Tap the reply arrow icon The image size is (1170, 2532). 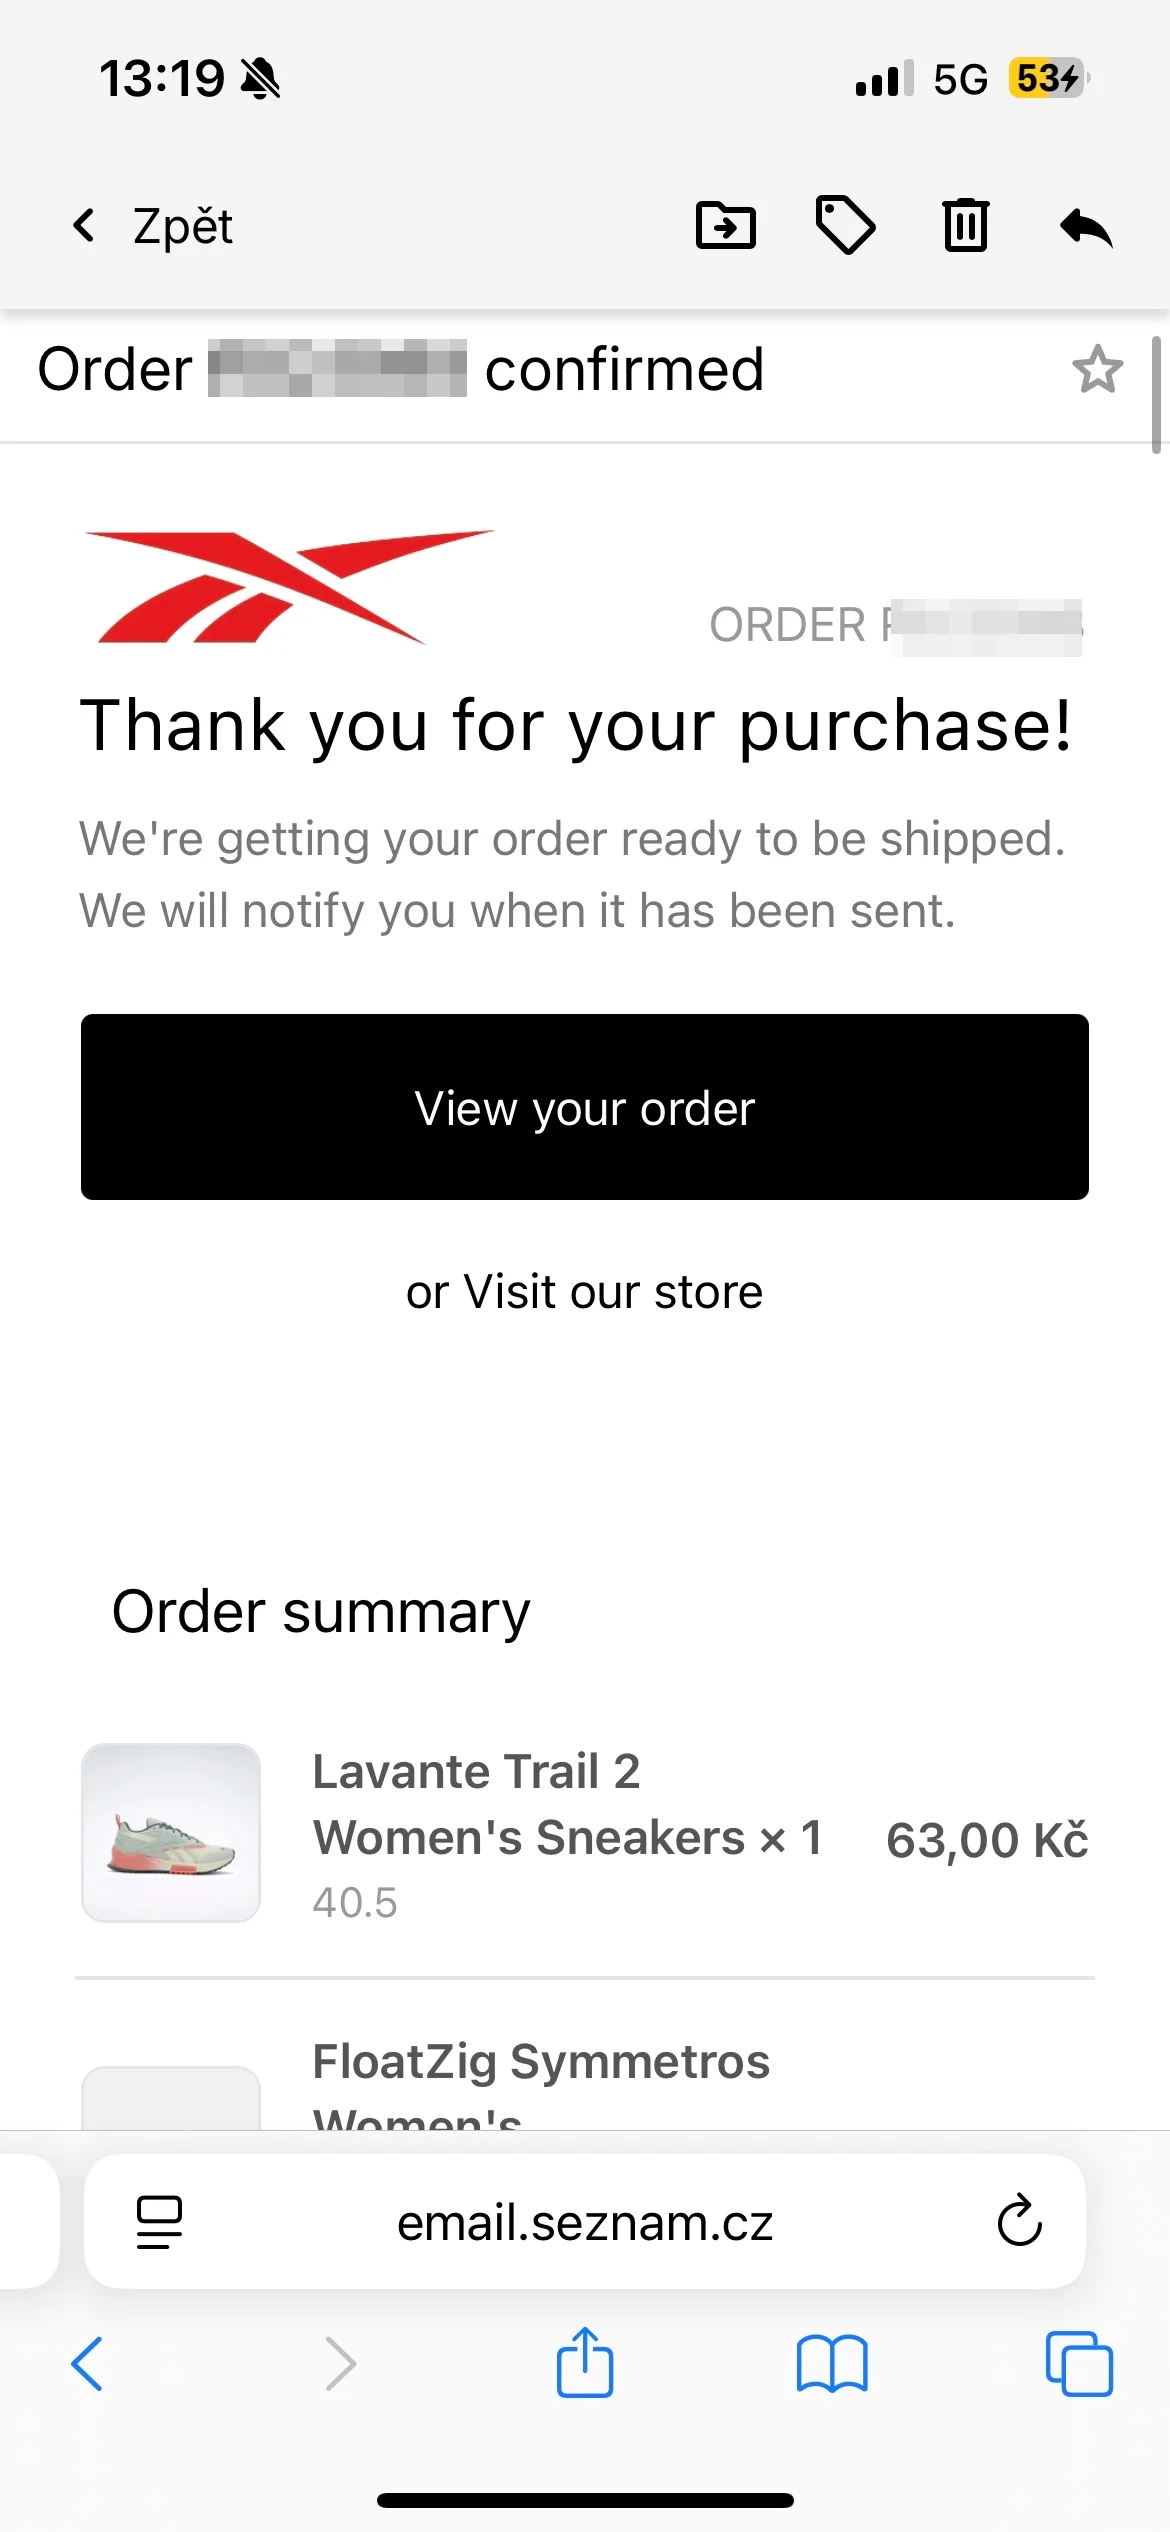[1086, 227]
